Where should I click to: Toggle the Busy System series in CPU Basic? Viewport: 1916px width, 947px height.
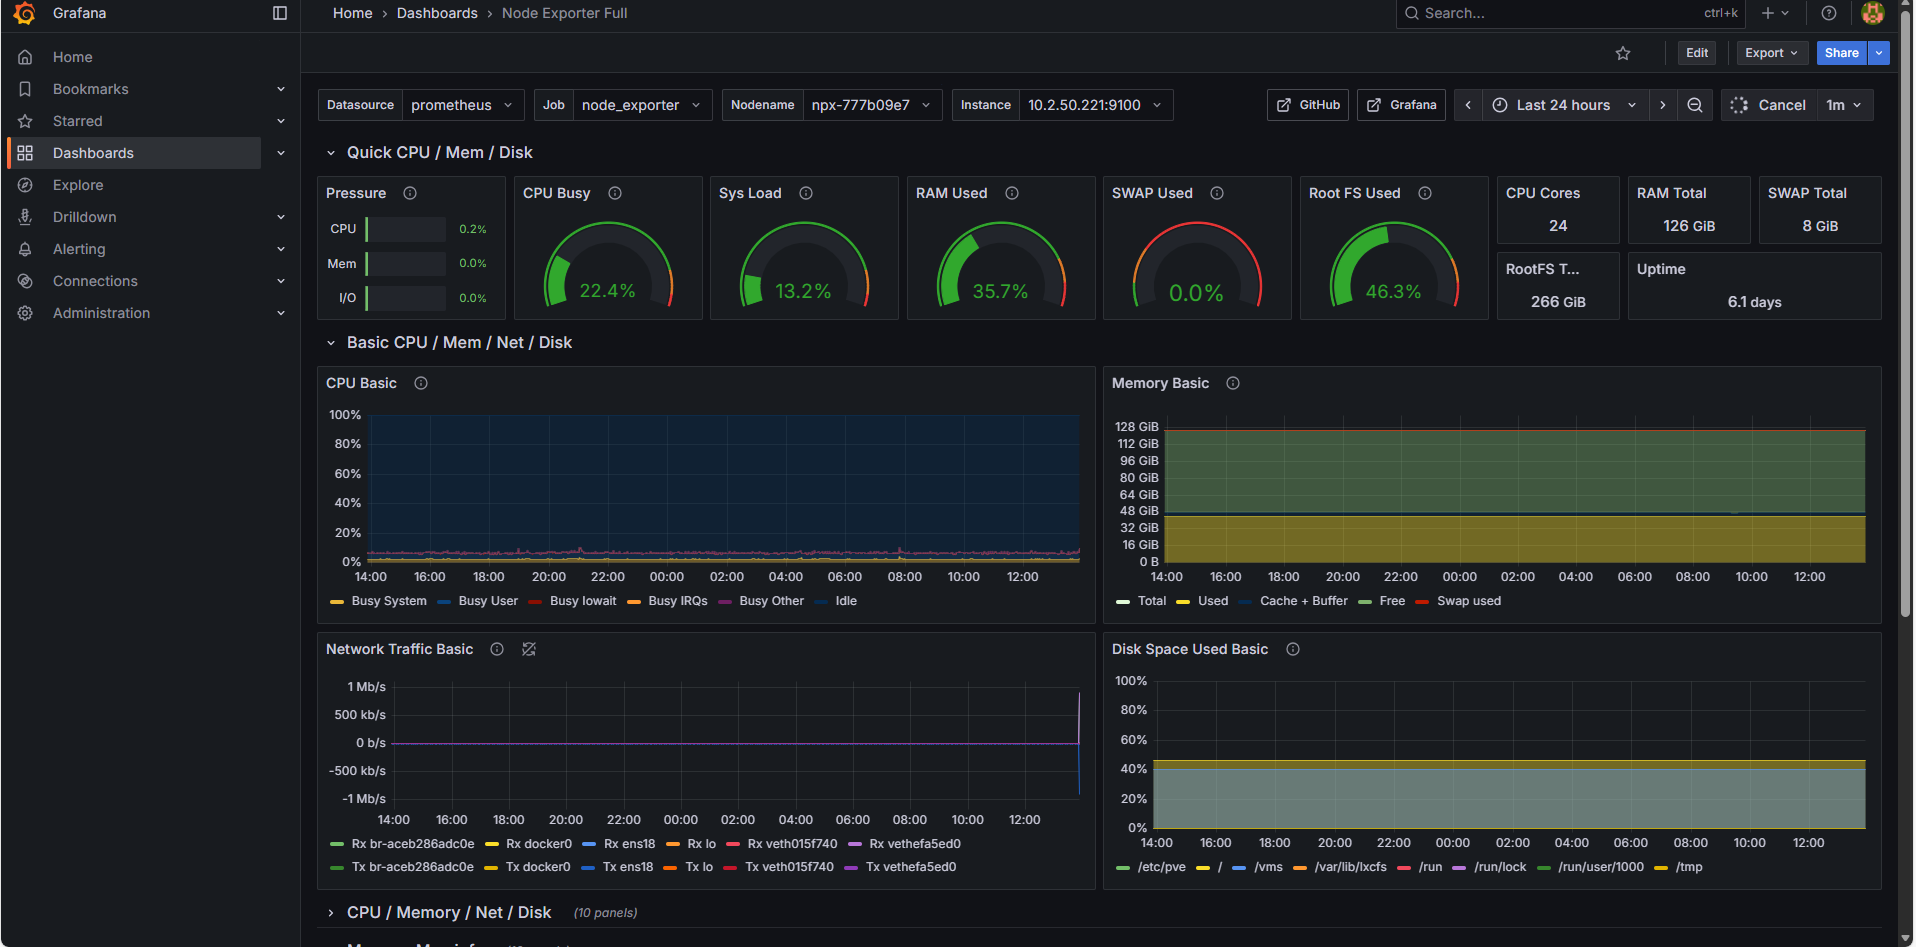pyautogui.click(x=388, y=601)
